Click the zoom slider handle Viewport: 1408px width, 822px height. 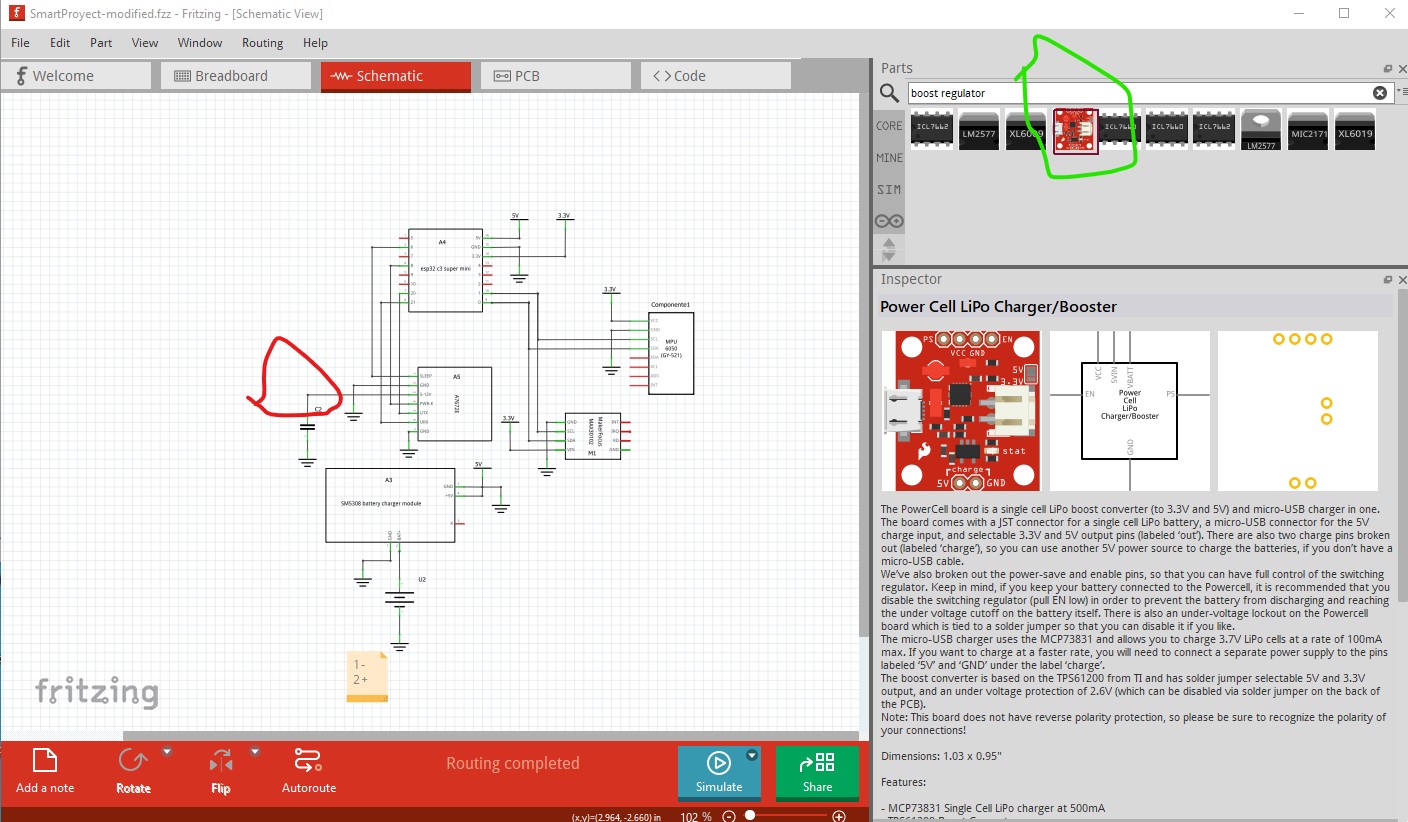[x=749, y=816]
